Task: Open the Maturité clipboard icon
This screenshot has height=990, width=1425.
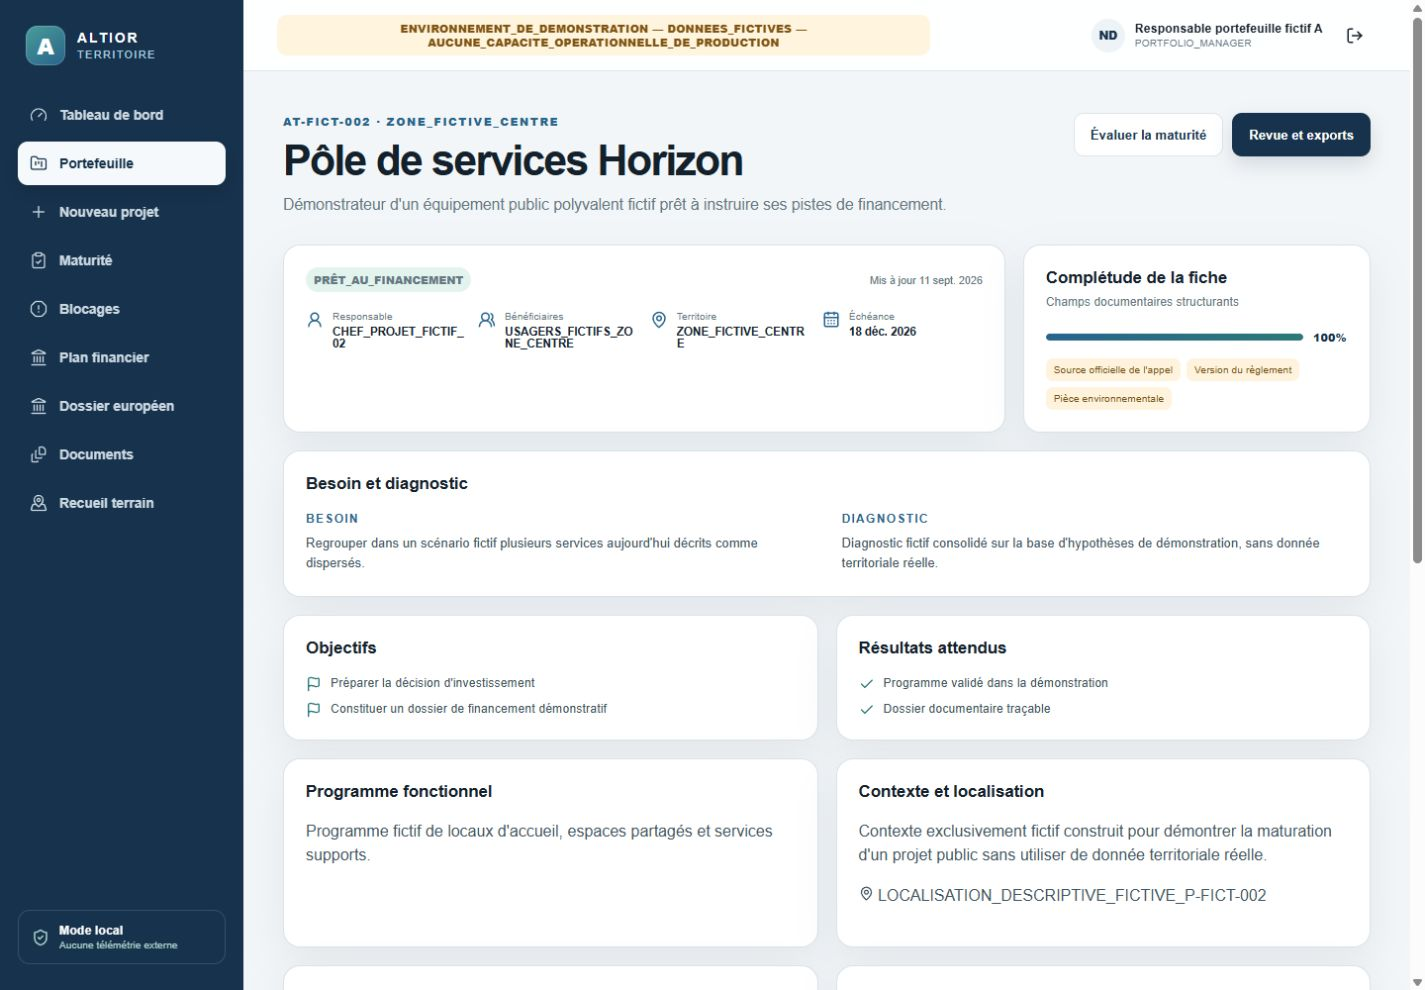Action: [39, 260]
